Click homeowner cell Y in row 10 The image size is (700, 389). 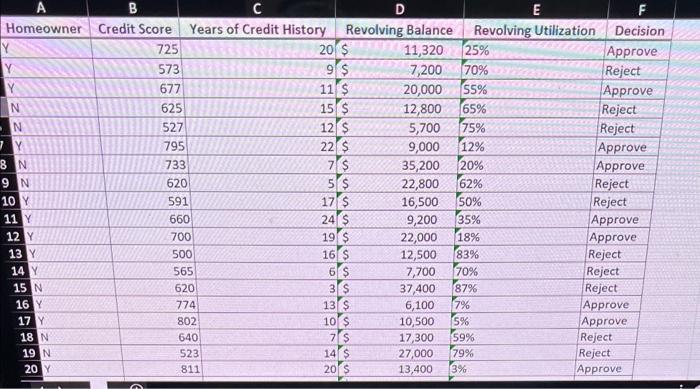coord(63,201)
